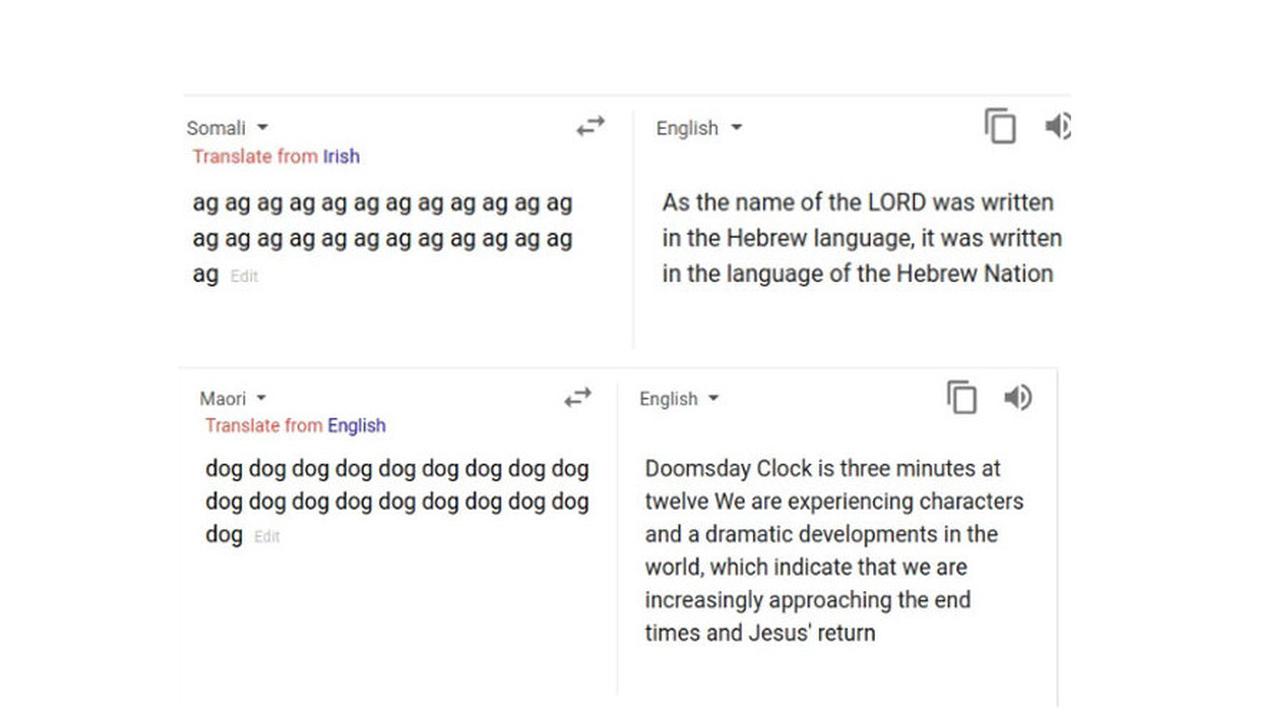This screenshot has width=1280, height=720.
Task: Open the Somali language dropdown
Action: [226, 128]
